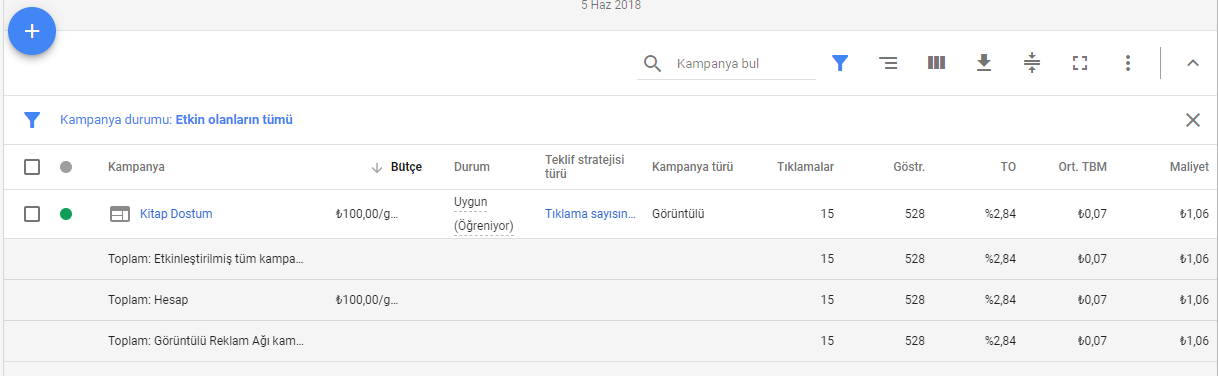Click Görüntülü campaign type cell
This screenshot has height=376, width=1218.
[x=677, y=214]
